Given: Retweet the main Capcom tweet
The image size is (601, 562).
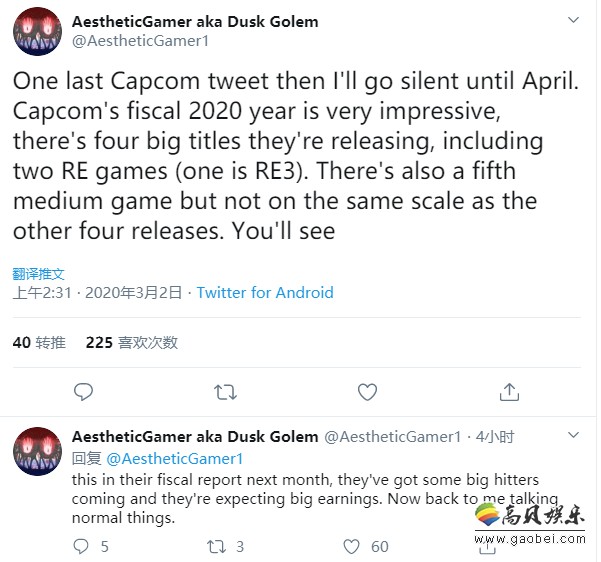Looking at the screenshot, I should [226, 392].
